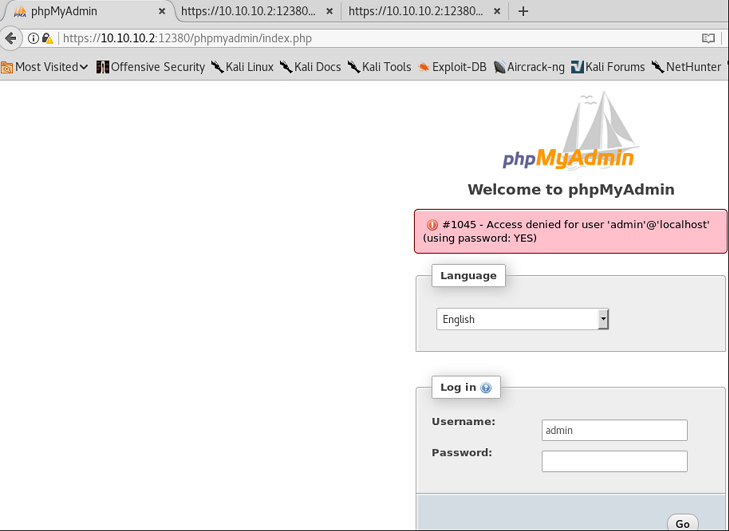Image resolution: width=729 pixels, height=531 pixels.
Task: Click the insecure connection lock warning icon
Action: [x=47, y=38]
